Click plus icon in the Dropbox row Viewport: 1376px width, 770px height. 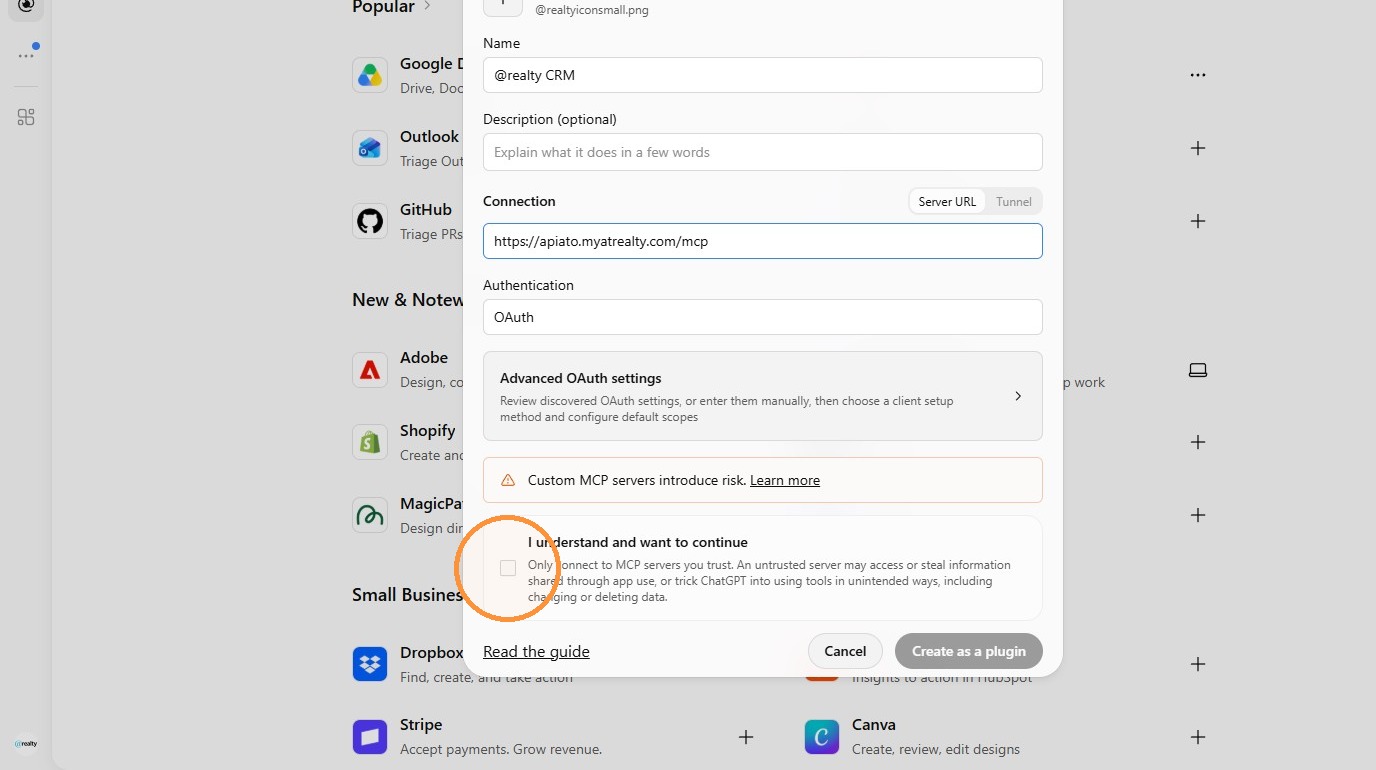pyautogui.click(x=1198, y=664)
